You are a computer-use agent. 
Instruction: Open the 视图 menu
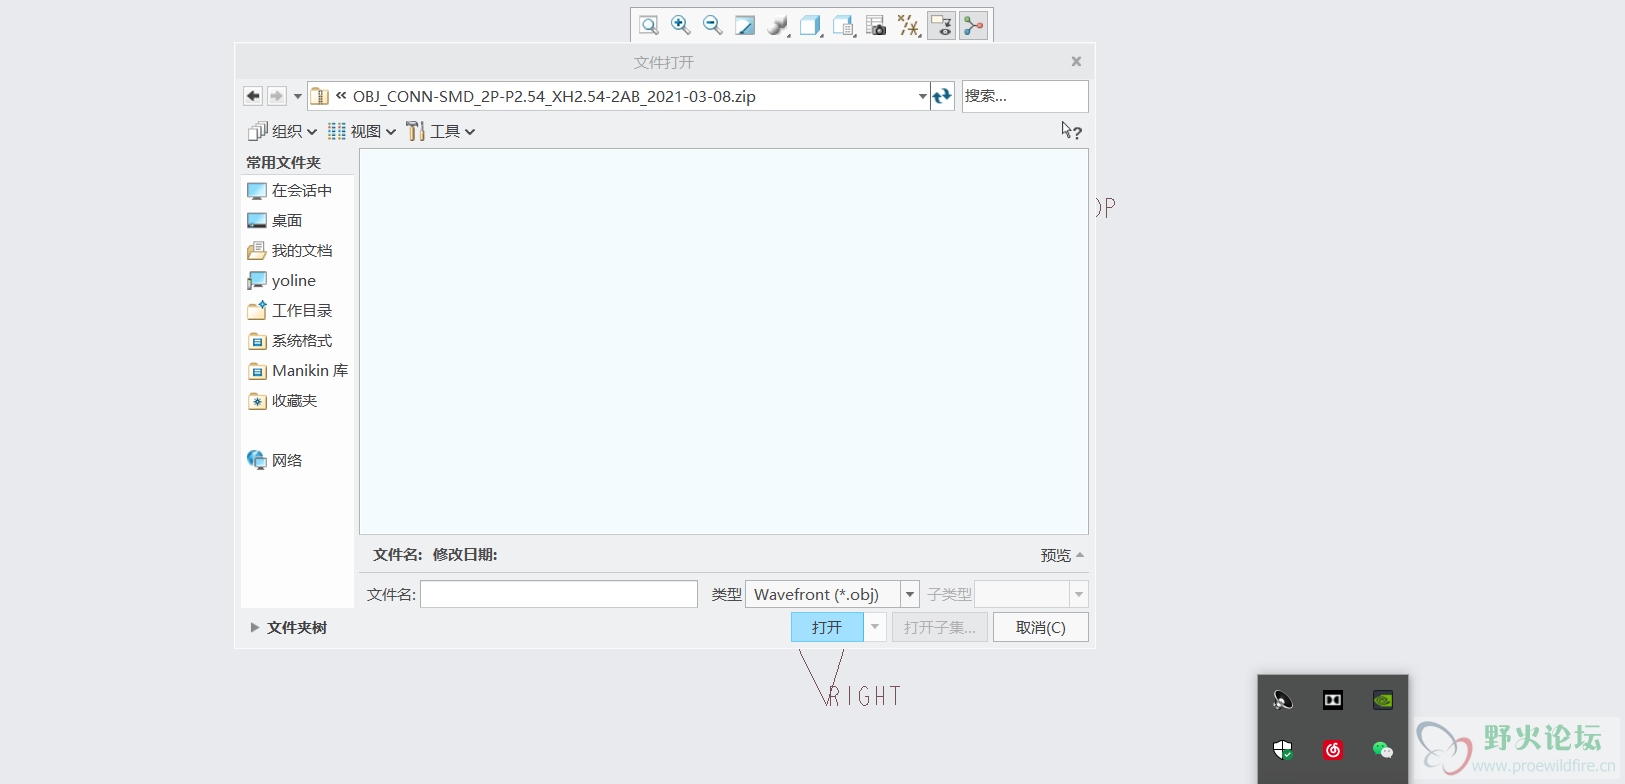[362, 131]
